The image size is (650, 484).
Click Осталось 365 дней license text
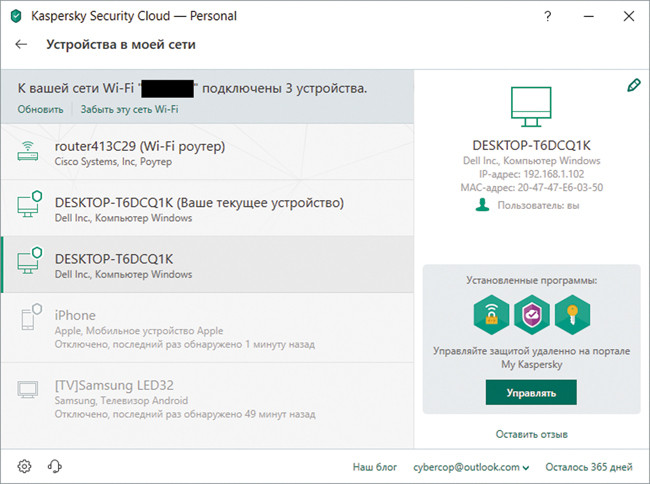(591, 467)
